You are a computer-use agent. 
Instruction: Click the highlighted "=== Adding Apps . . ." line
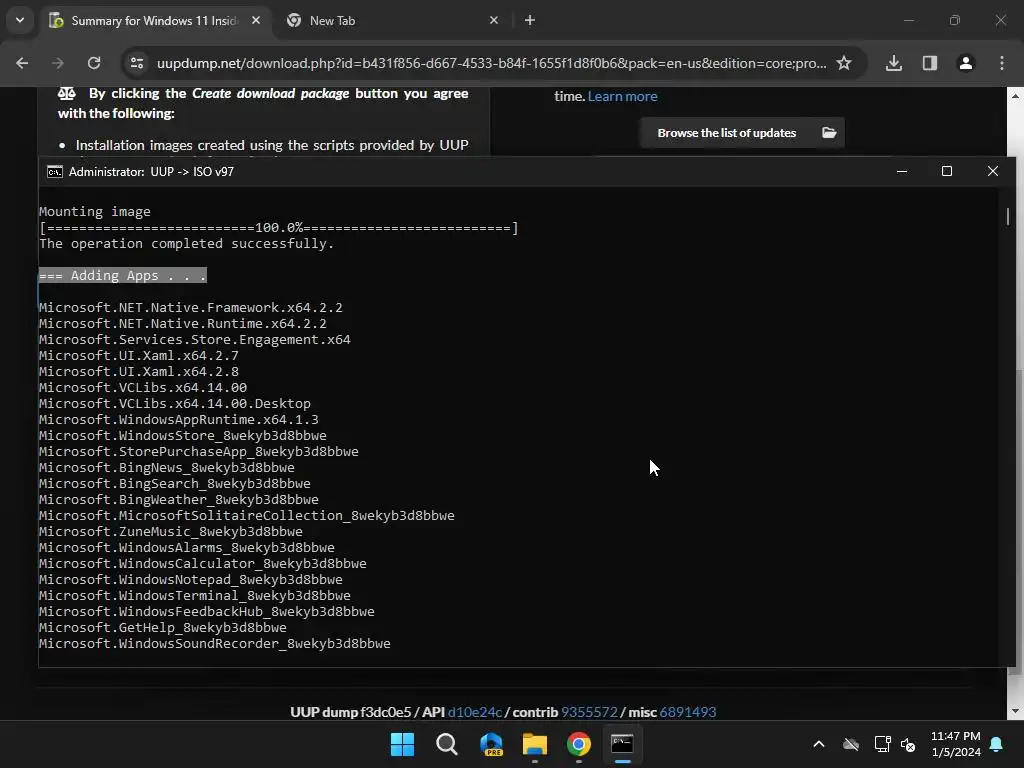point(123,276)
